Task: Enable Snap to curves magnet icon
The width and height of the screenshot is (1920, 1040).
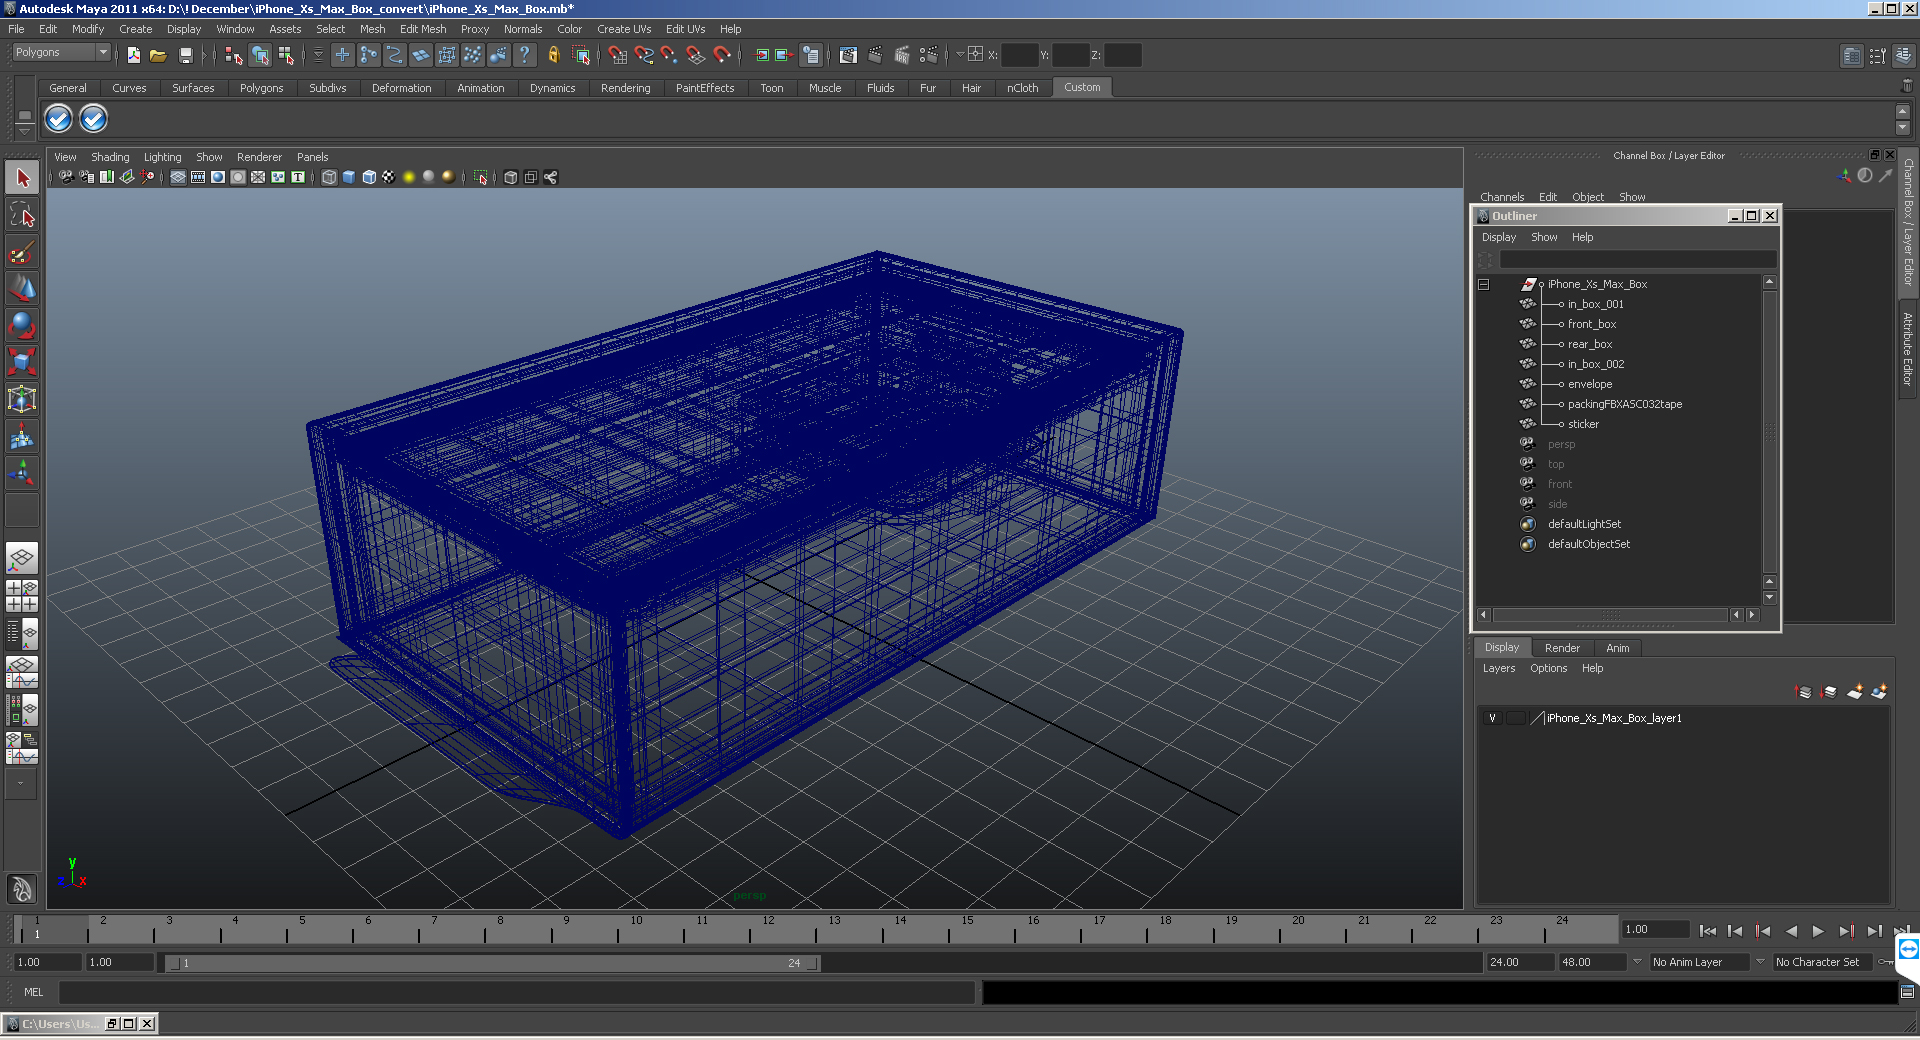Action: coord(643,55)
